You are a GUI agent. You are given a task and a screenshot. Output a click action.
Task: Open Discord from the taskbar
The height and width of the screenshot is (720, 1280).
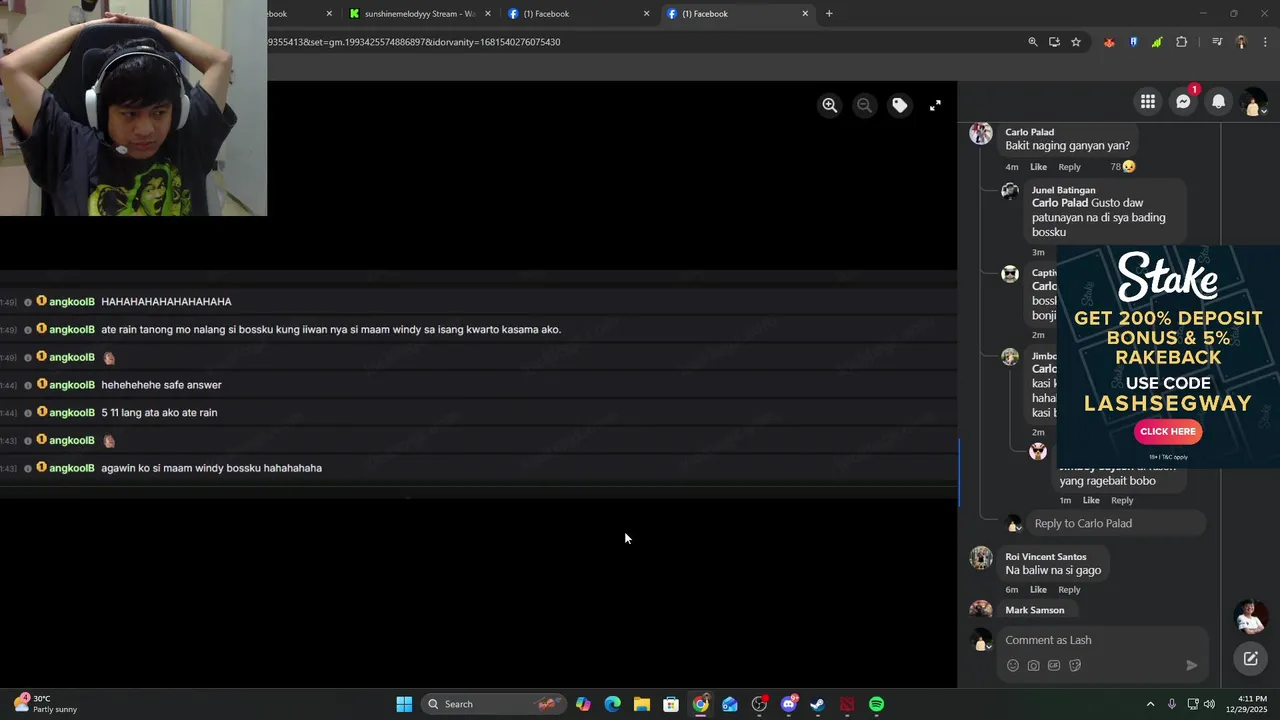pos(789,704)
